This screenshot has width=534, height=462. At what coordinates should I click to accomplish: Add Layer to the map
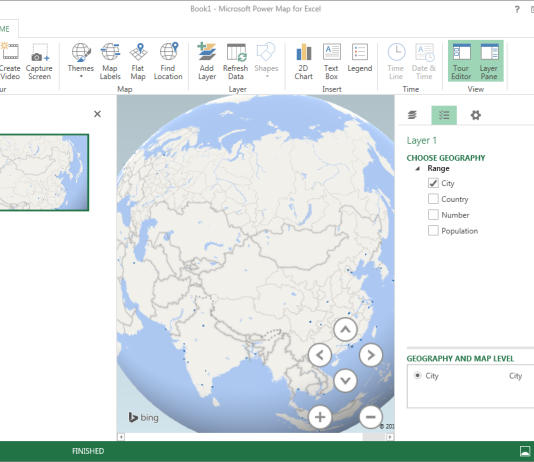click(207, 62)
